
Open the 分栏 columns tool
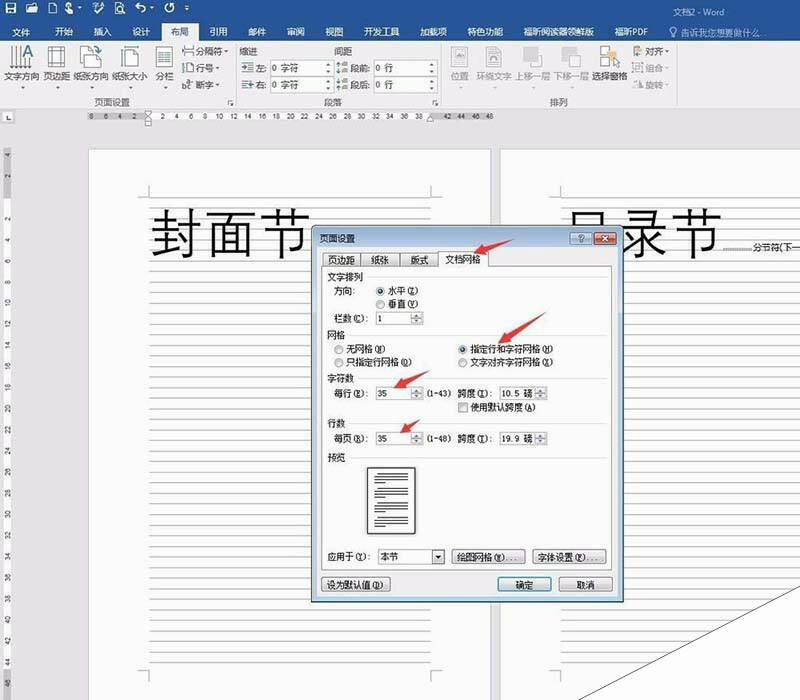[164, 66]
